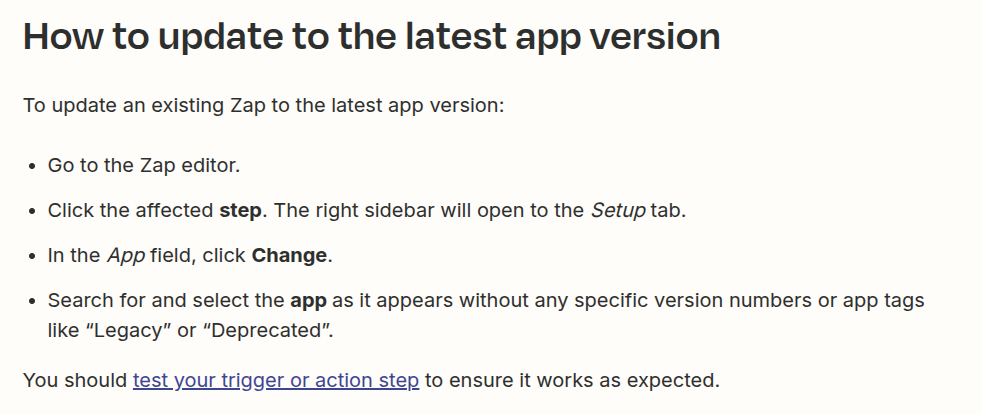Click the bullet dot before "Search for and select"
This screenshot has height=414, width=982.
(x=32, y=302)
